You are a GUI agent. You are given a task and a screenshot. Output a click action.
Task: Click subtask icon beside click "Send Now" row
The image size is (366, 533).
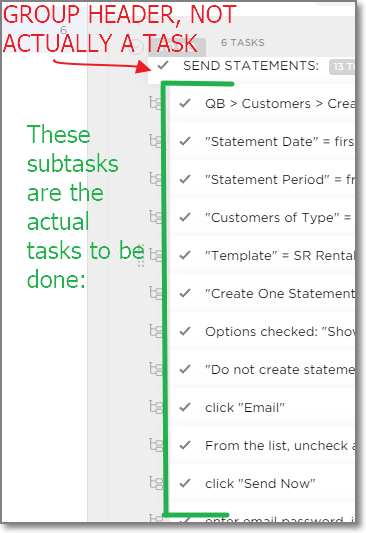[155, 483]
